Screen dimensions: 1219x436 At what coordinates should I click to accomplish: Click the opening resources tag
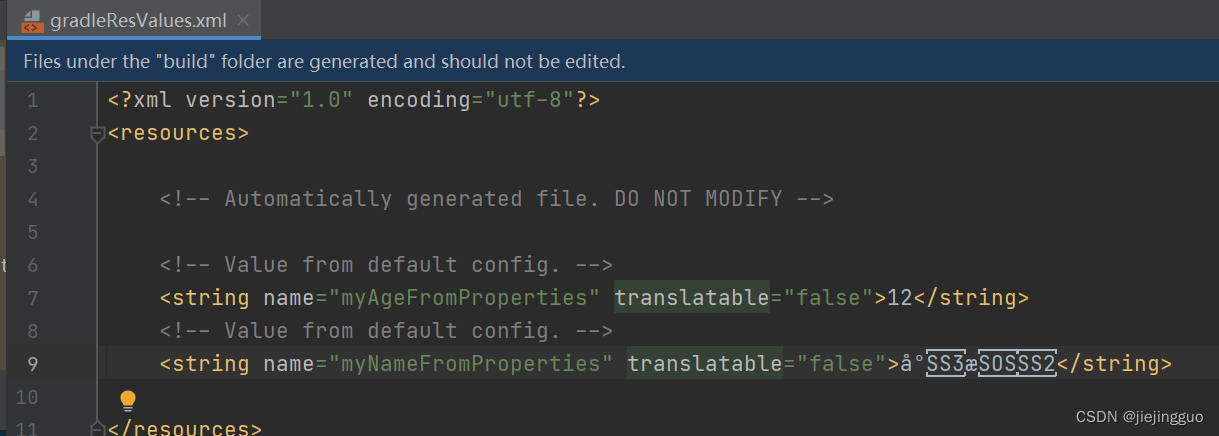pyautogui.click(x=178, y=133)
